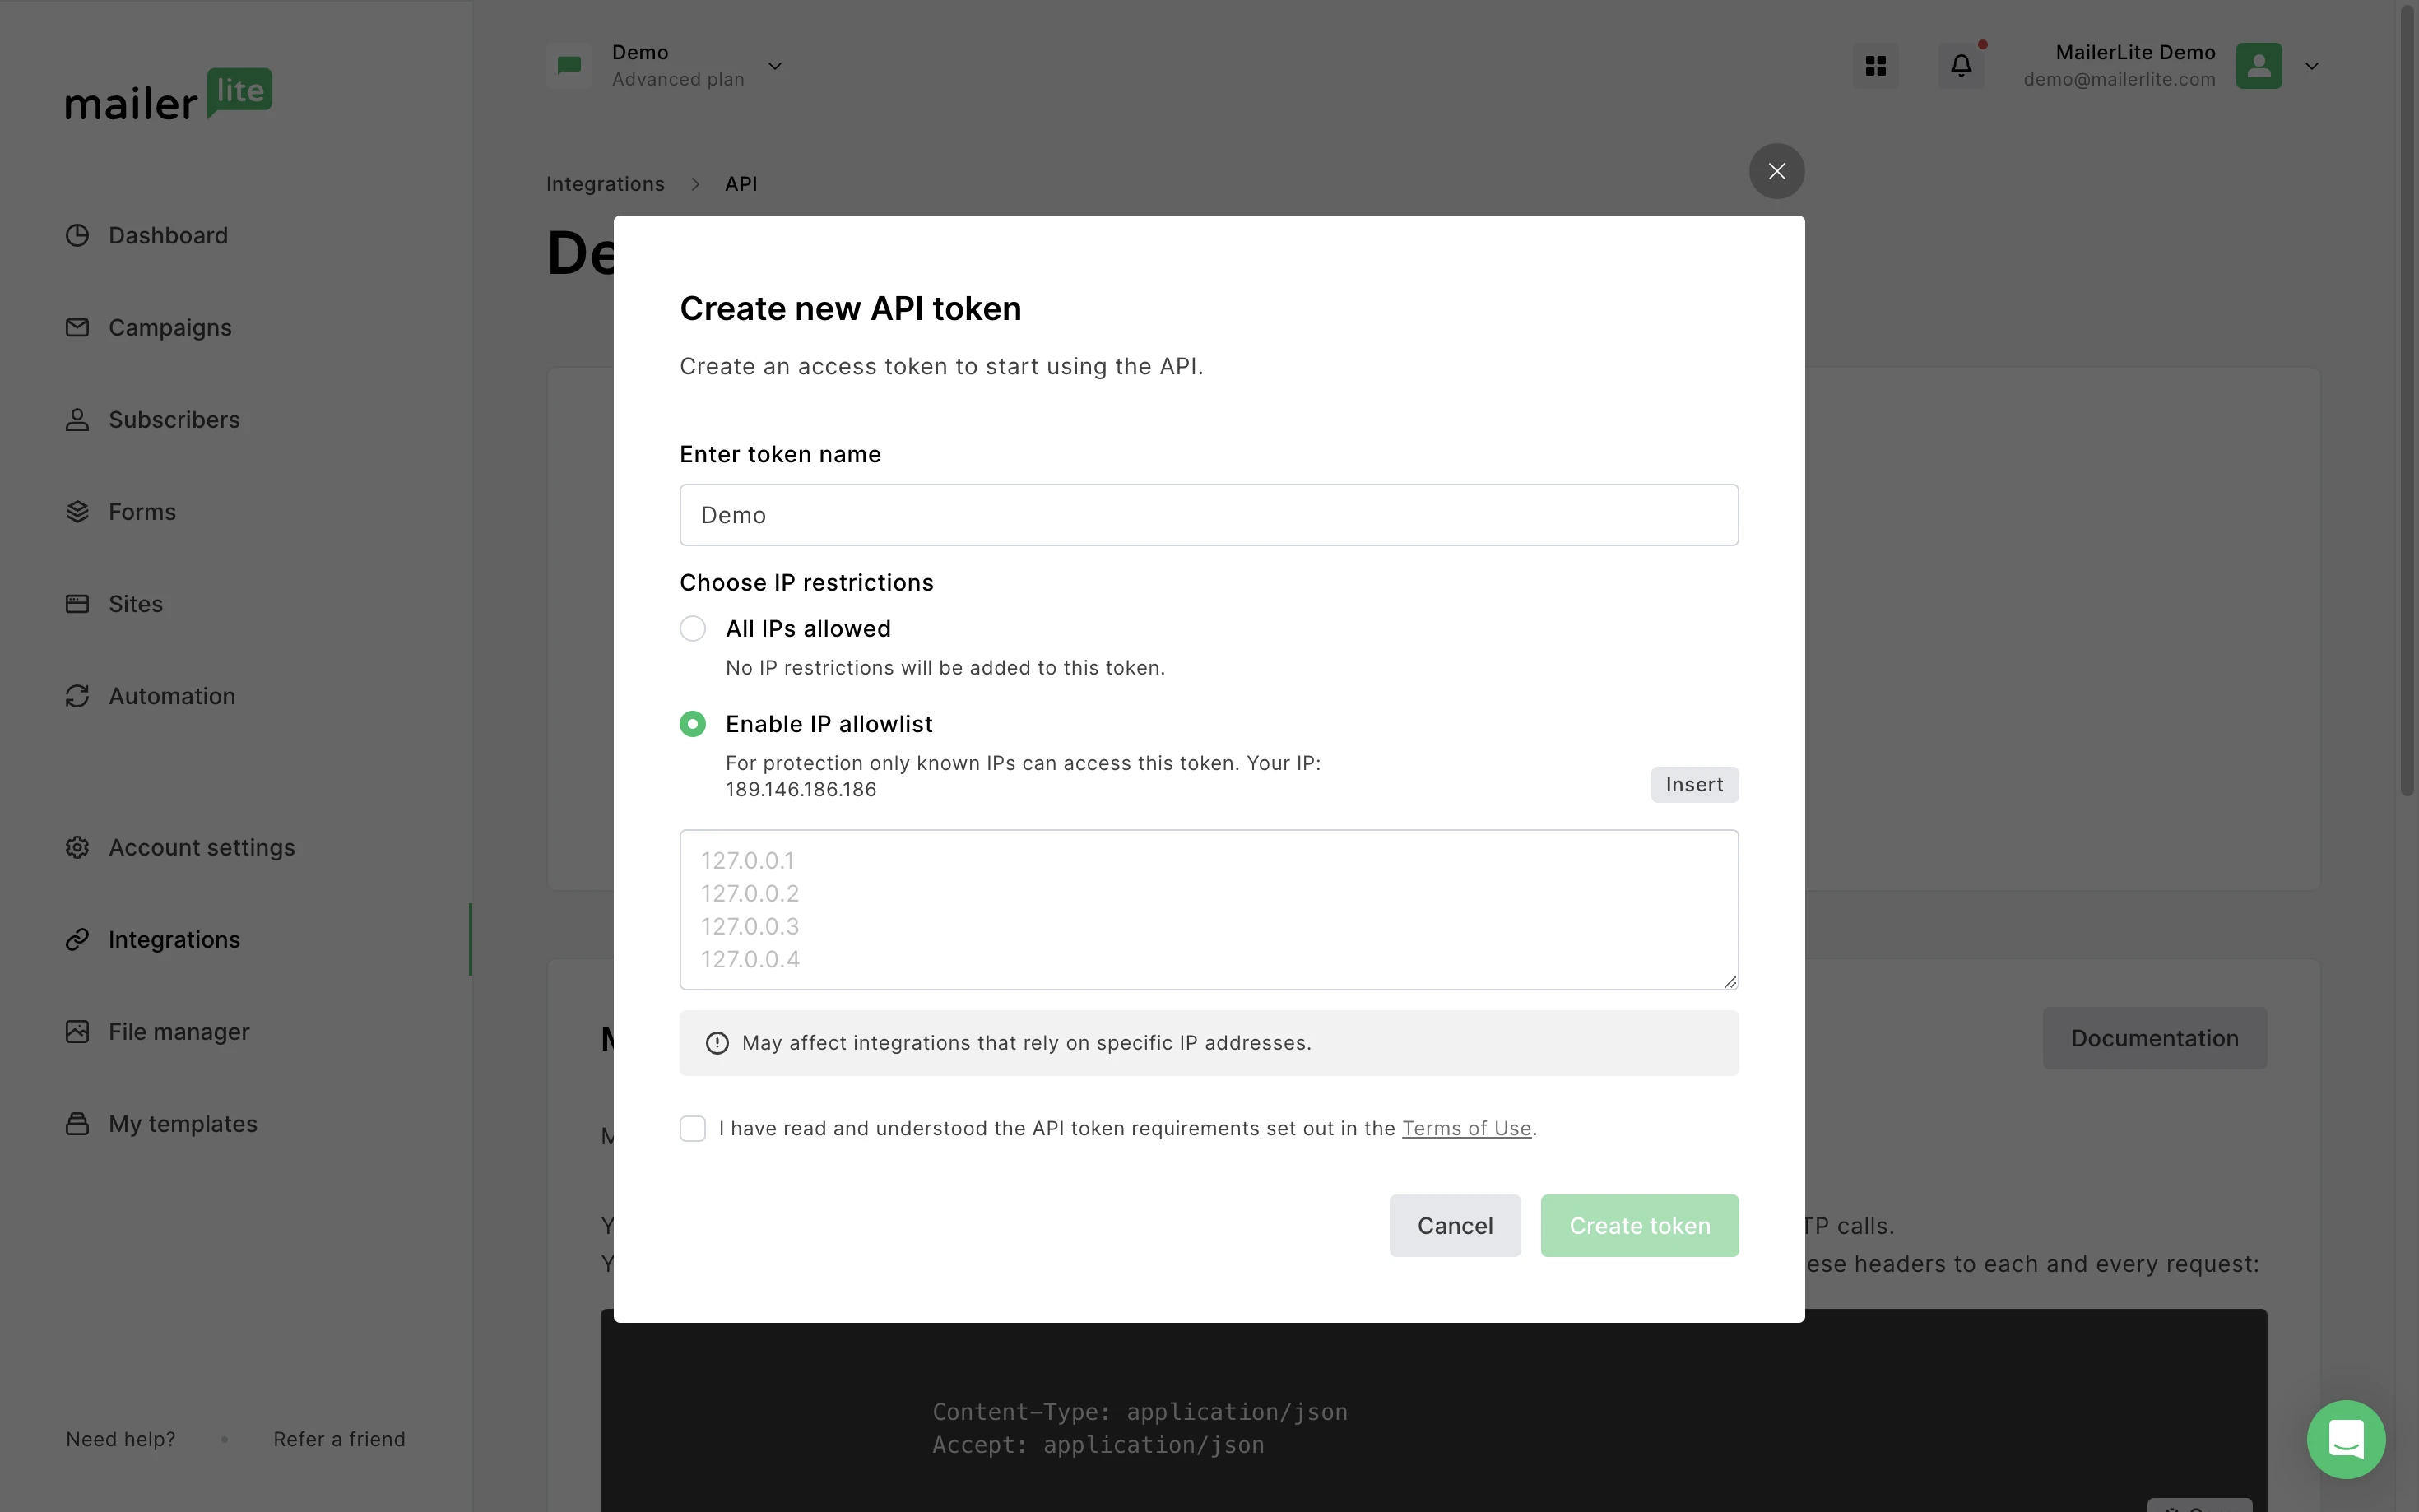
Task: Open File manager using its image icon
Action: pos(78,1031)
